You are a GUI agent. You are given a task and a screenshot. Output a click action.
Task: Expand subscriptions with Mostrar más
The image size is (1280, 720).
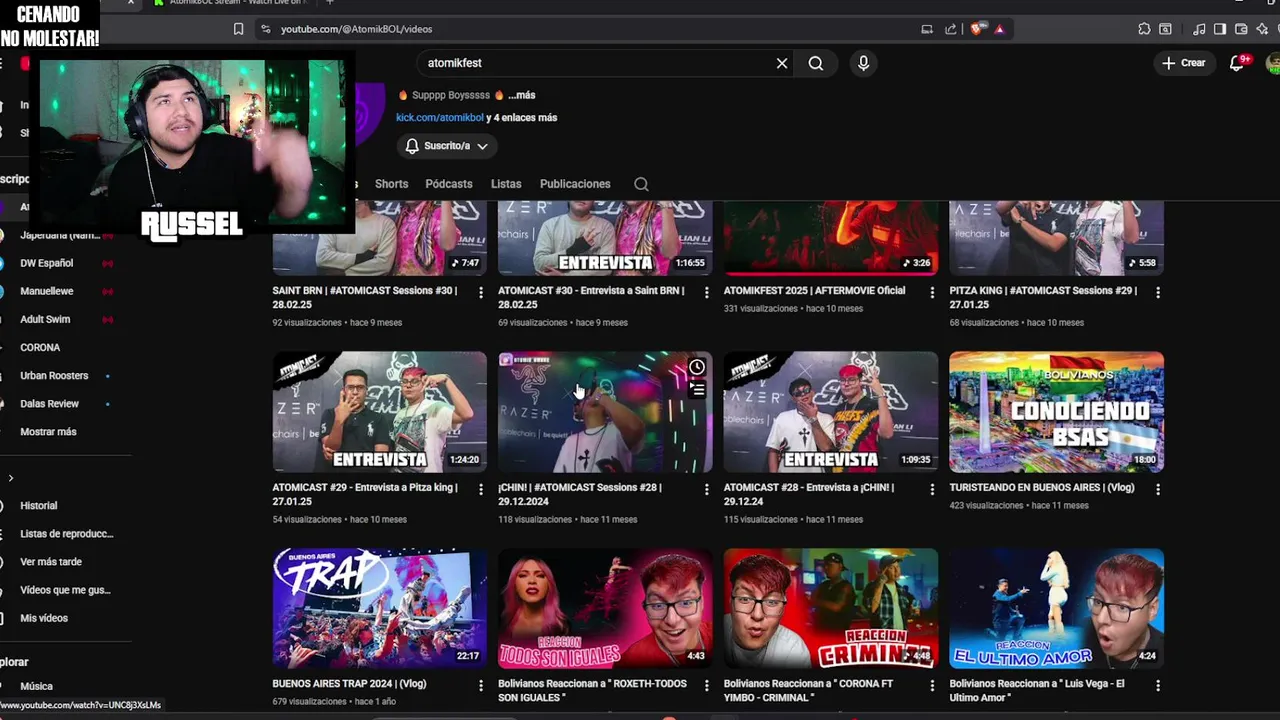[48, 432]
